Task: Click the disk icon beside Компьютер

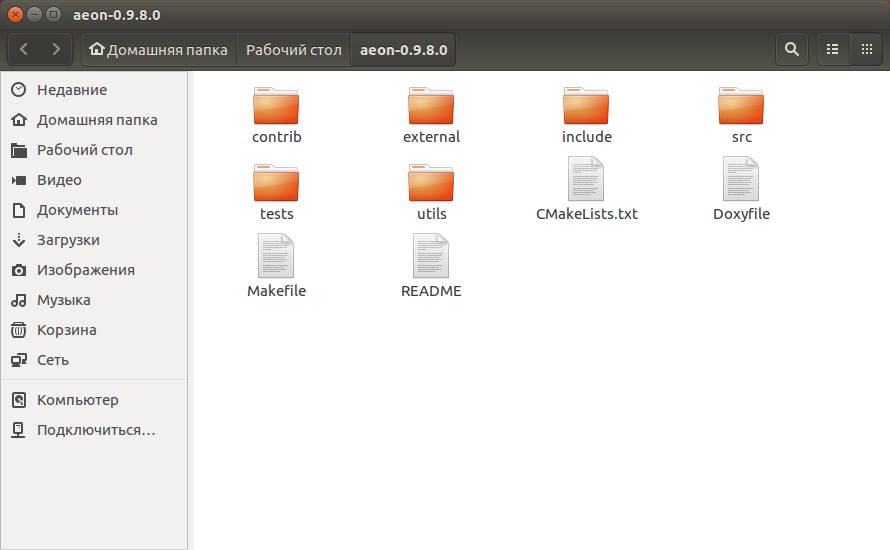Action: tap(19, 400)
